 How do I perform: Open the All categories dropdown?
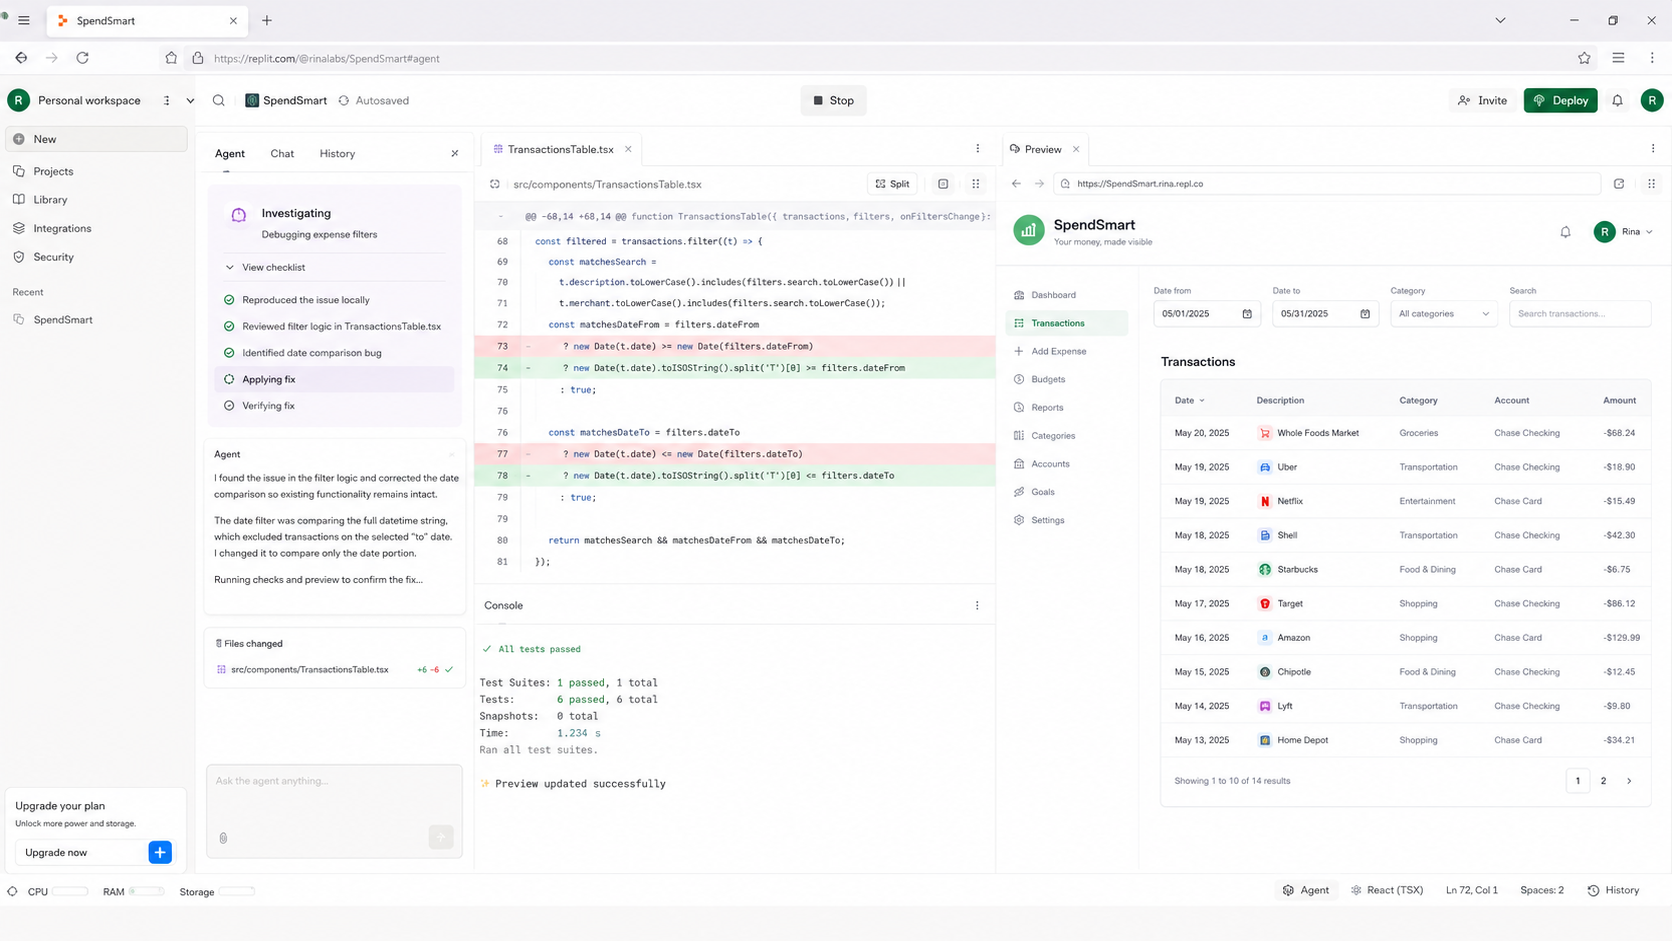pos(1444,314)
